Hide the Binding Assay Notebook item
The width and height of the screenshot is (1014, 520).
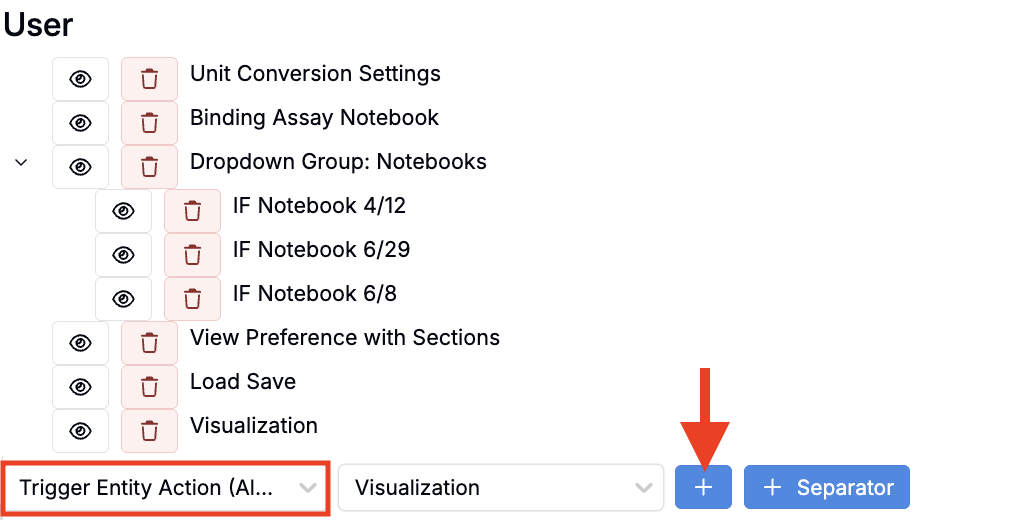click(80, 123)
